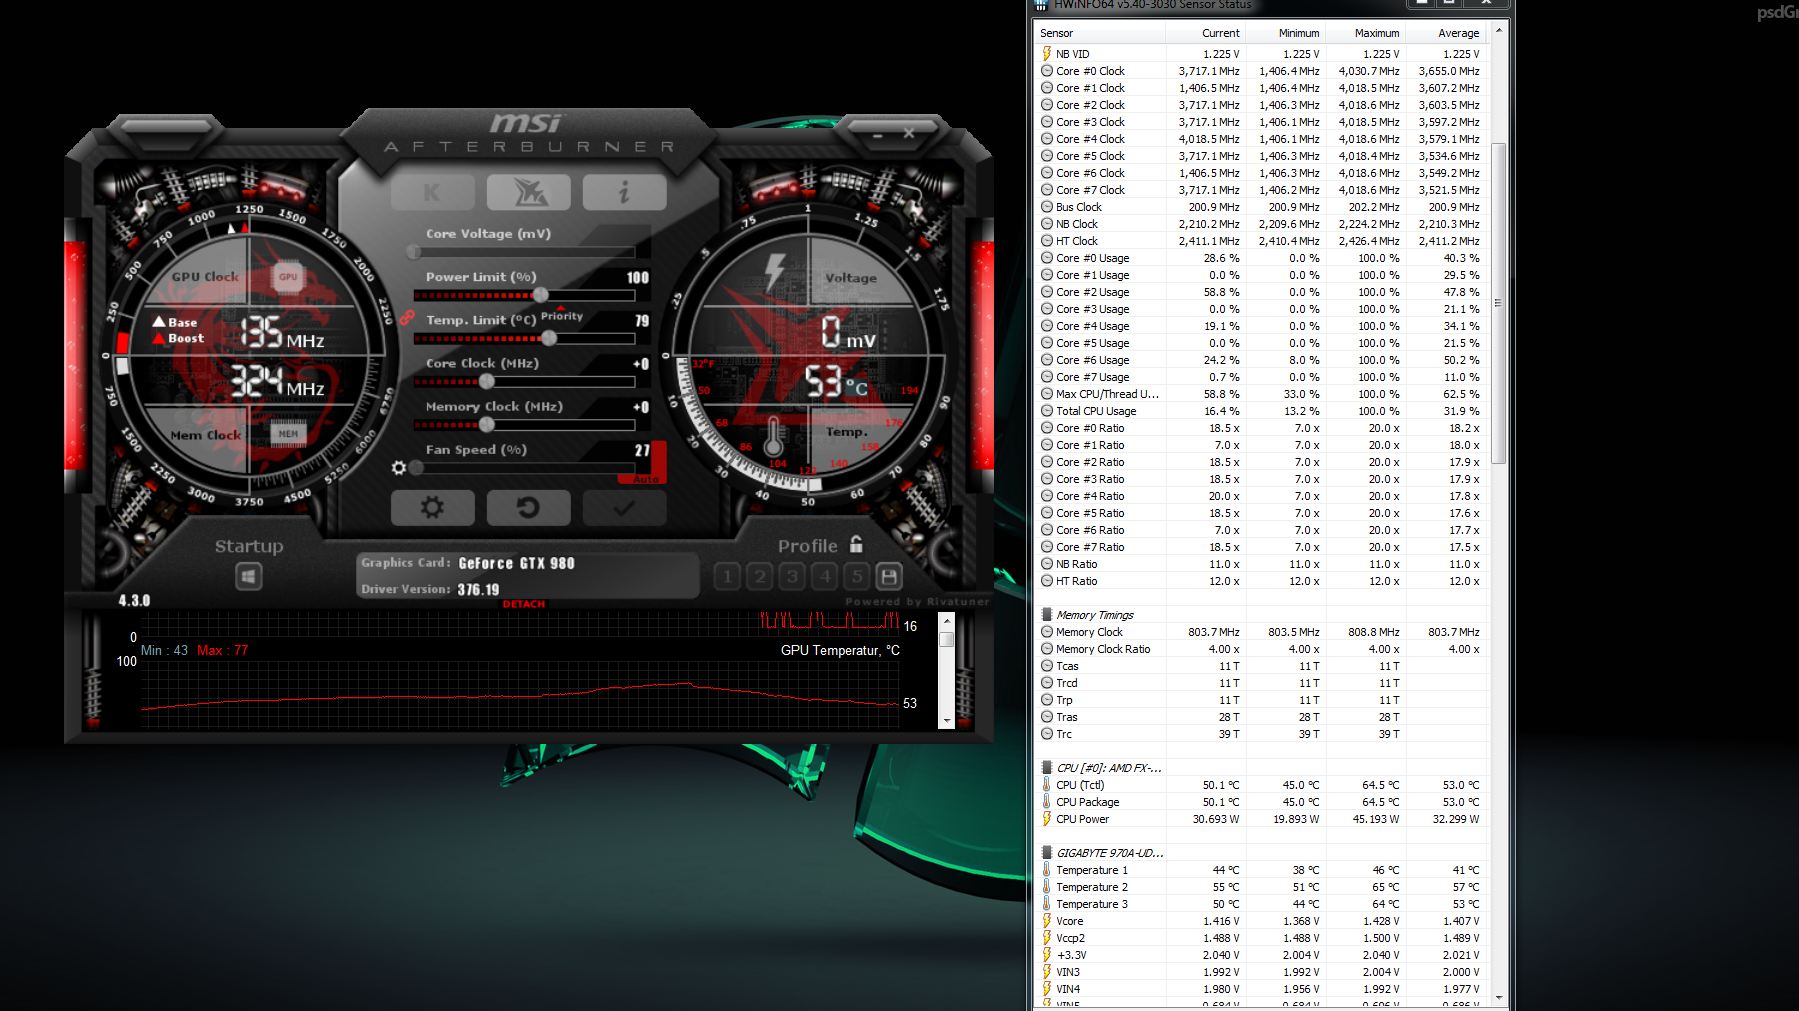Click the Memory Clock sensor icon

click(1047, 632)
